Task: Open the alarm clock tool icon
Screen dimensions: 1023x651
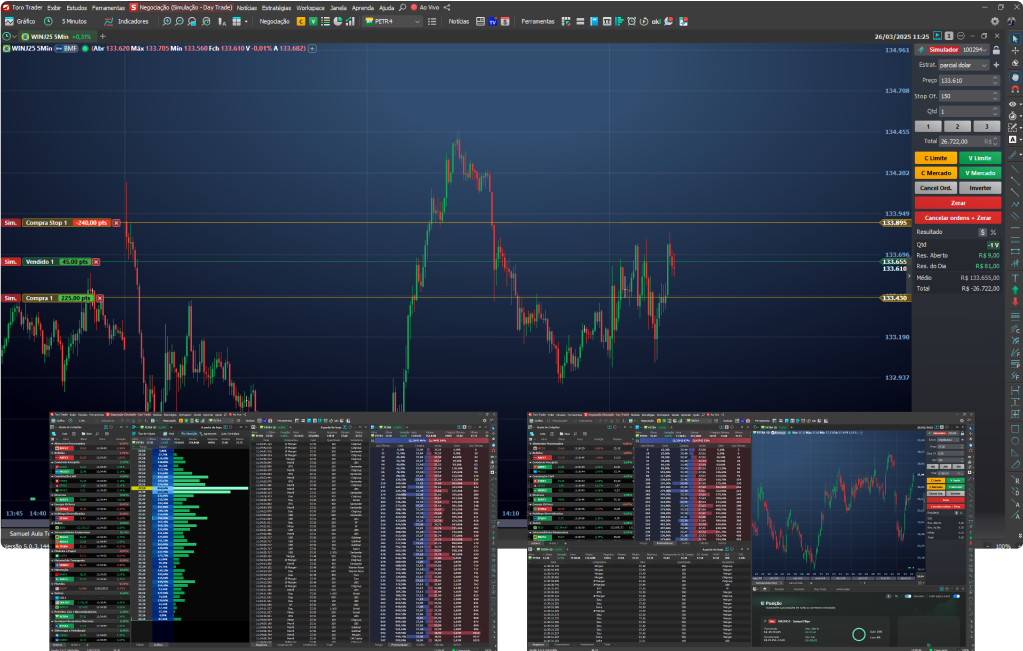Action: click(630, 21)
